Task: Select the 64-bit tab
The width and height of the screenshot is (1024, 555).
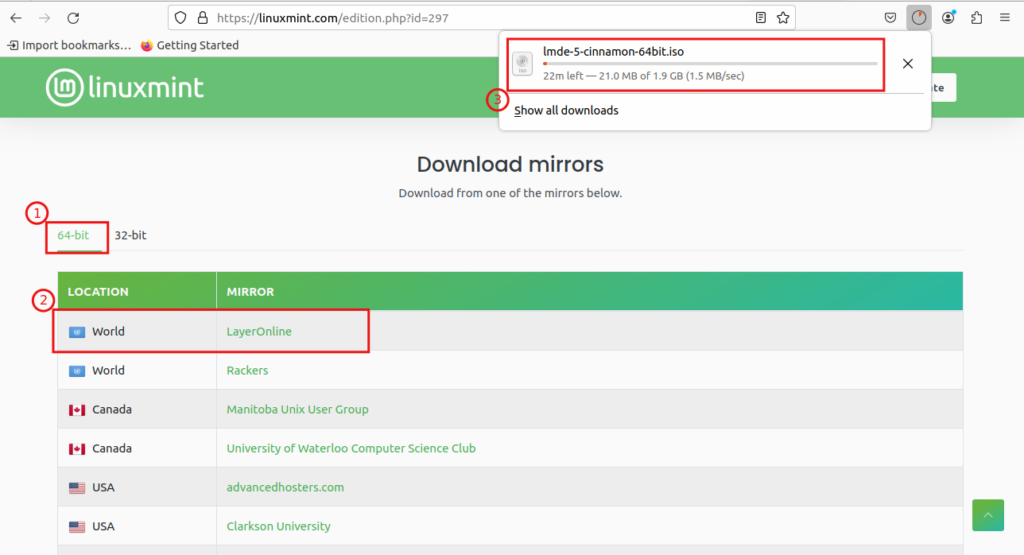Action: coord(73,235)
